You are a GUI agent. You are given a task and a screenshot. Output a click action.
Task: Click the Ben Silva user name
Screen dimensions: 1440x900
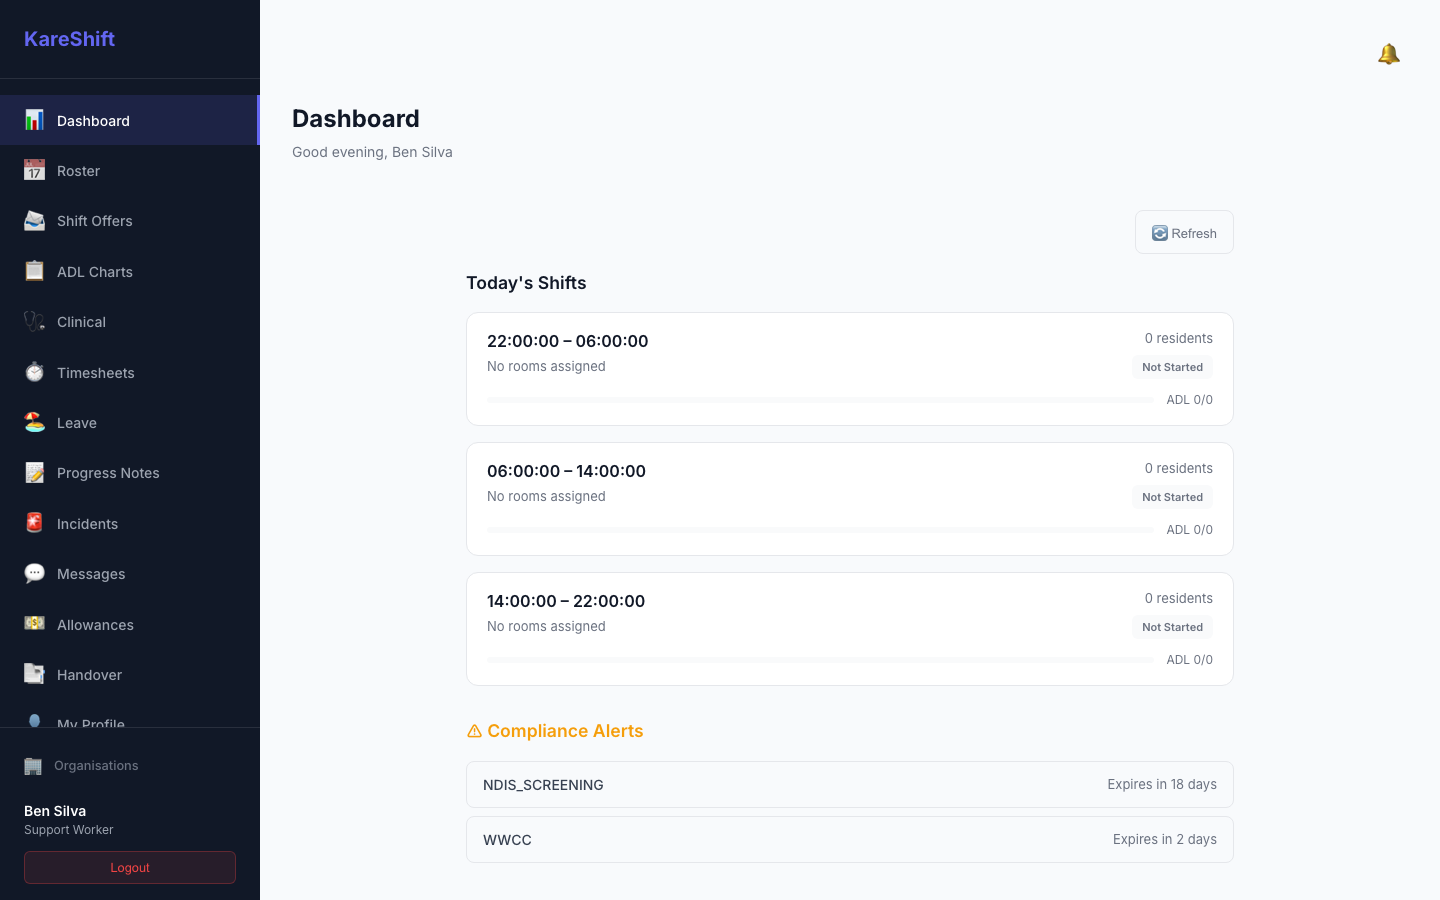(55, 811)
